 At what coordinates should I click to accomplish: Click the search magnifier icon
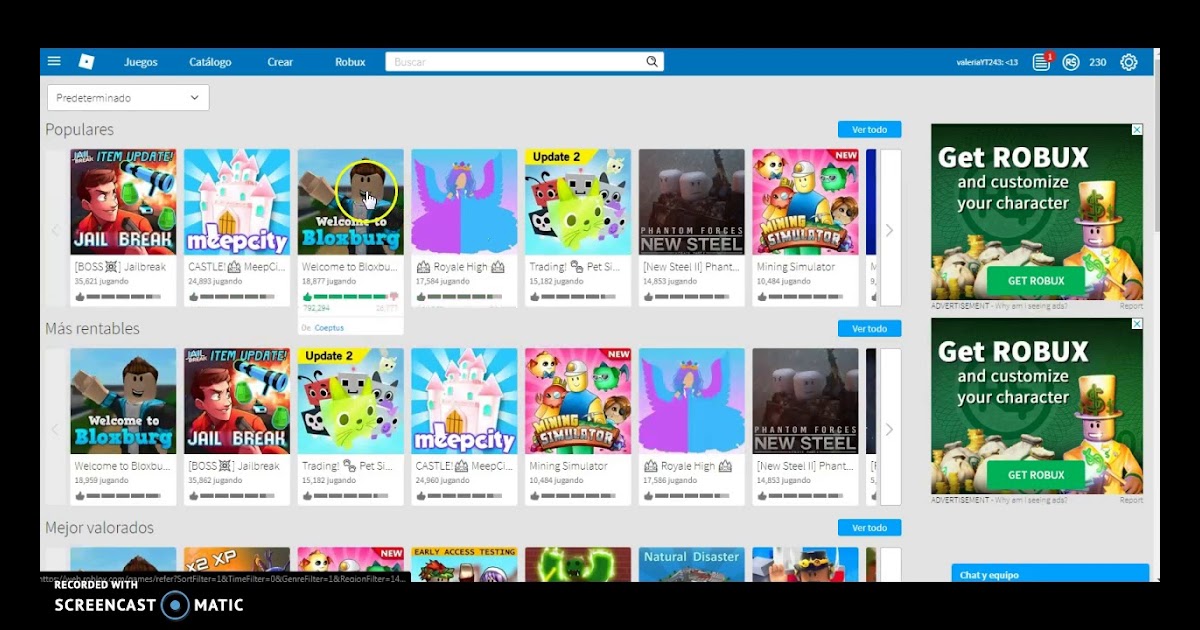click(652, 62)
